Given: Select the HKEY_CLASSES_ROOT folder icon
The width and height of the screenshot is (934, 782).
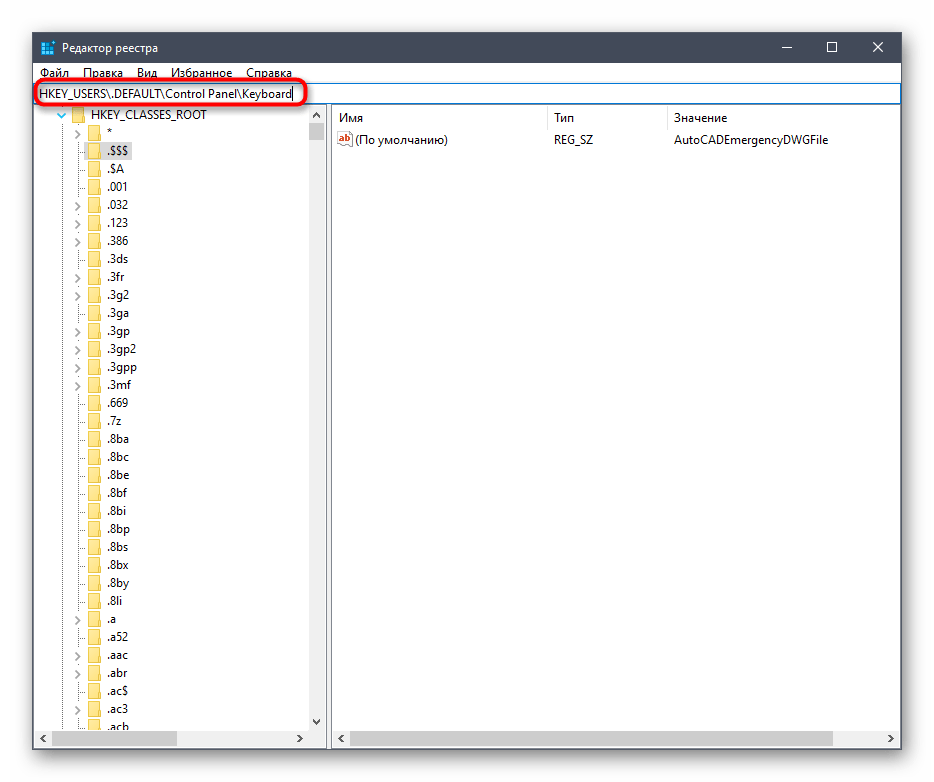Looking at the screenshot, I should (x=78, y=115).
